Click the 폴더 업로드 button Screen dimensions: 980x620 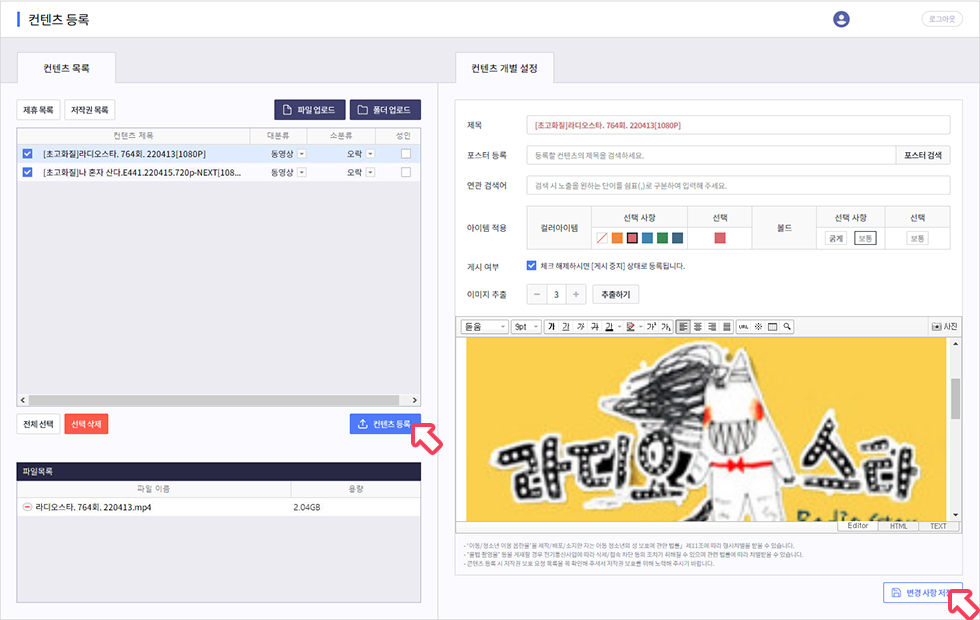click(385, 110)
